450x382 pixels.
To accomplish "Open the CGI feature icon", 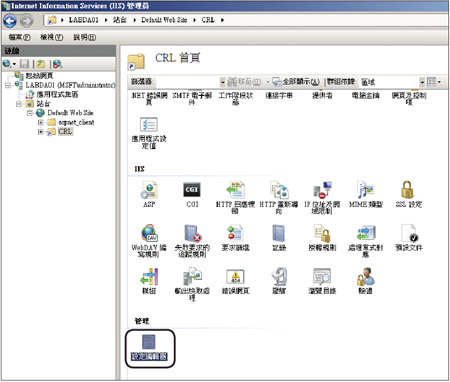I will [192, 190].
